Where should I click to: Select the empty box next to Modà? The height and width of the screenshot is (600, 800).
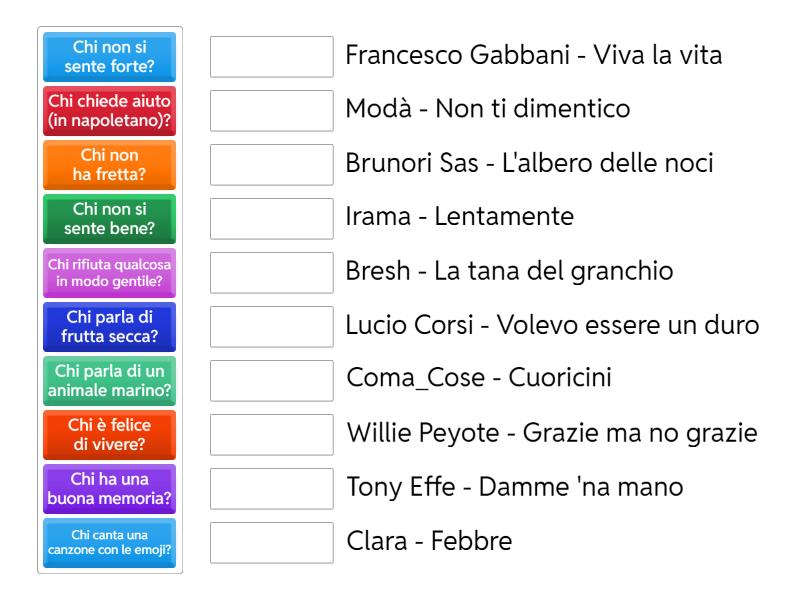272,111
